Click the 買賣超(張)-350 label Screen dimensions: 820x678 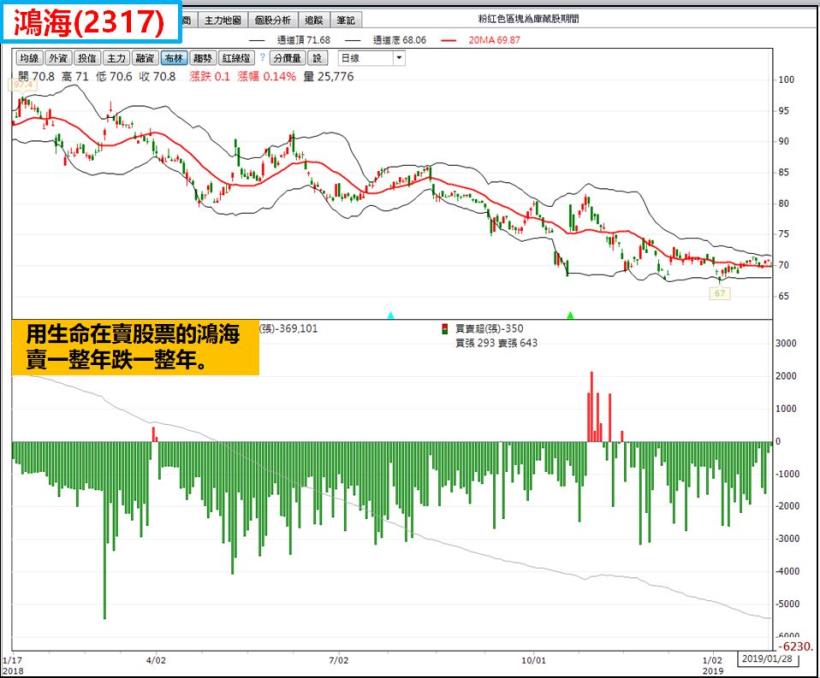click(489, 329)
